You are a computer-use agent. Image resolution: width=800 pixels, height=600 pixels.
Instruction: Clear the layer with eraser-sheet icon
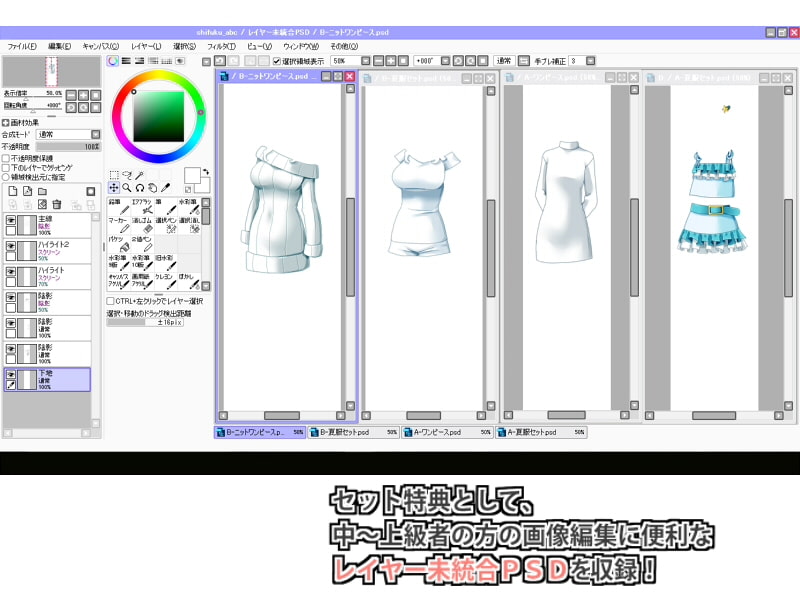pyautogui.click(x=42, y=205)
